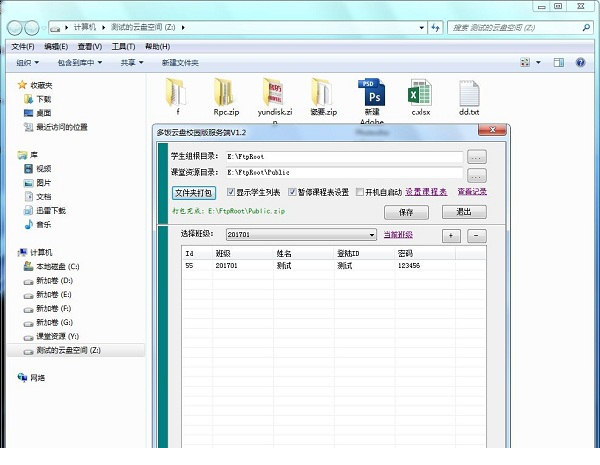Click the 课堂资源目录 path field
Image resolution: width=600 pixels, height=465 pixels.
344,173
